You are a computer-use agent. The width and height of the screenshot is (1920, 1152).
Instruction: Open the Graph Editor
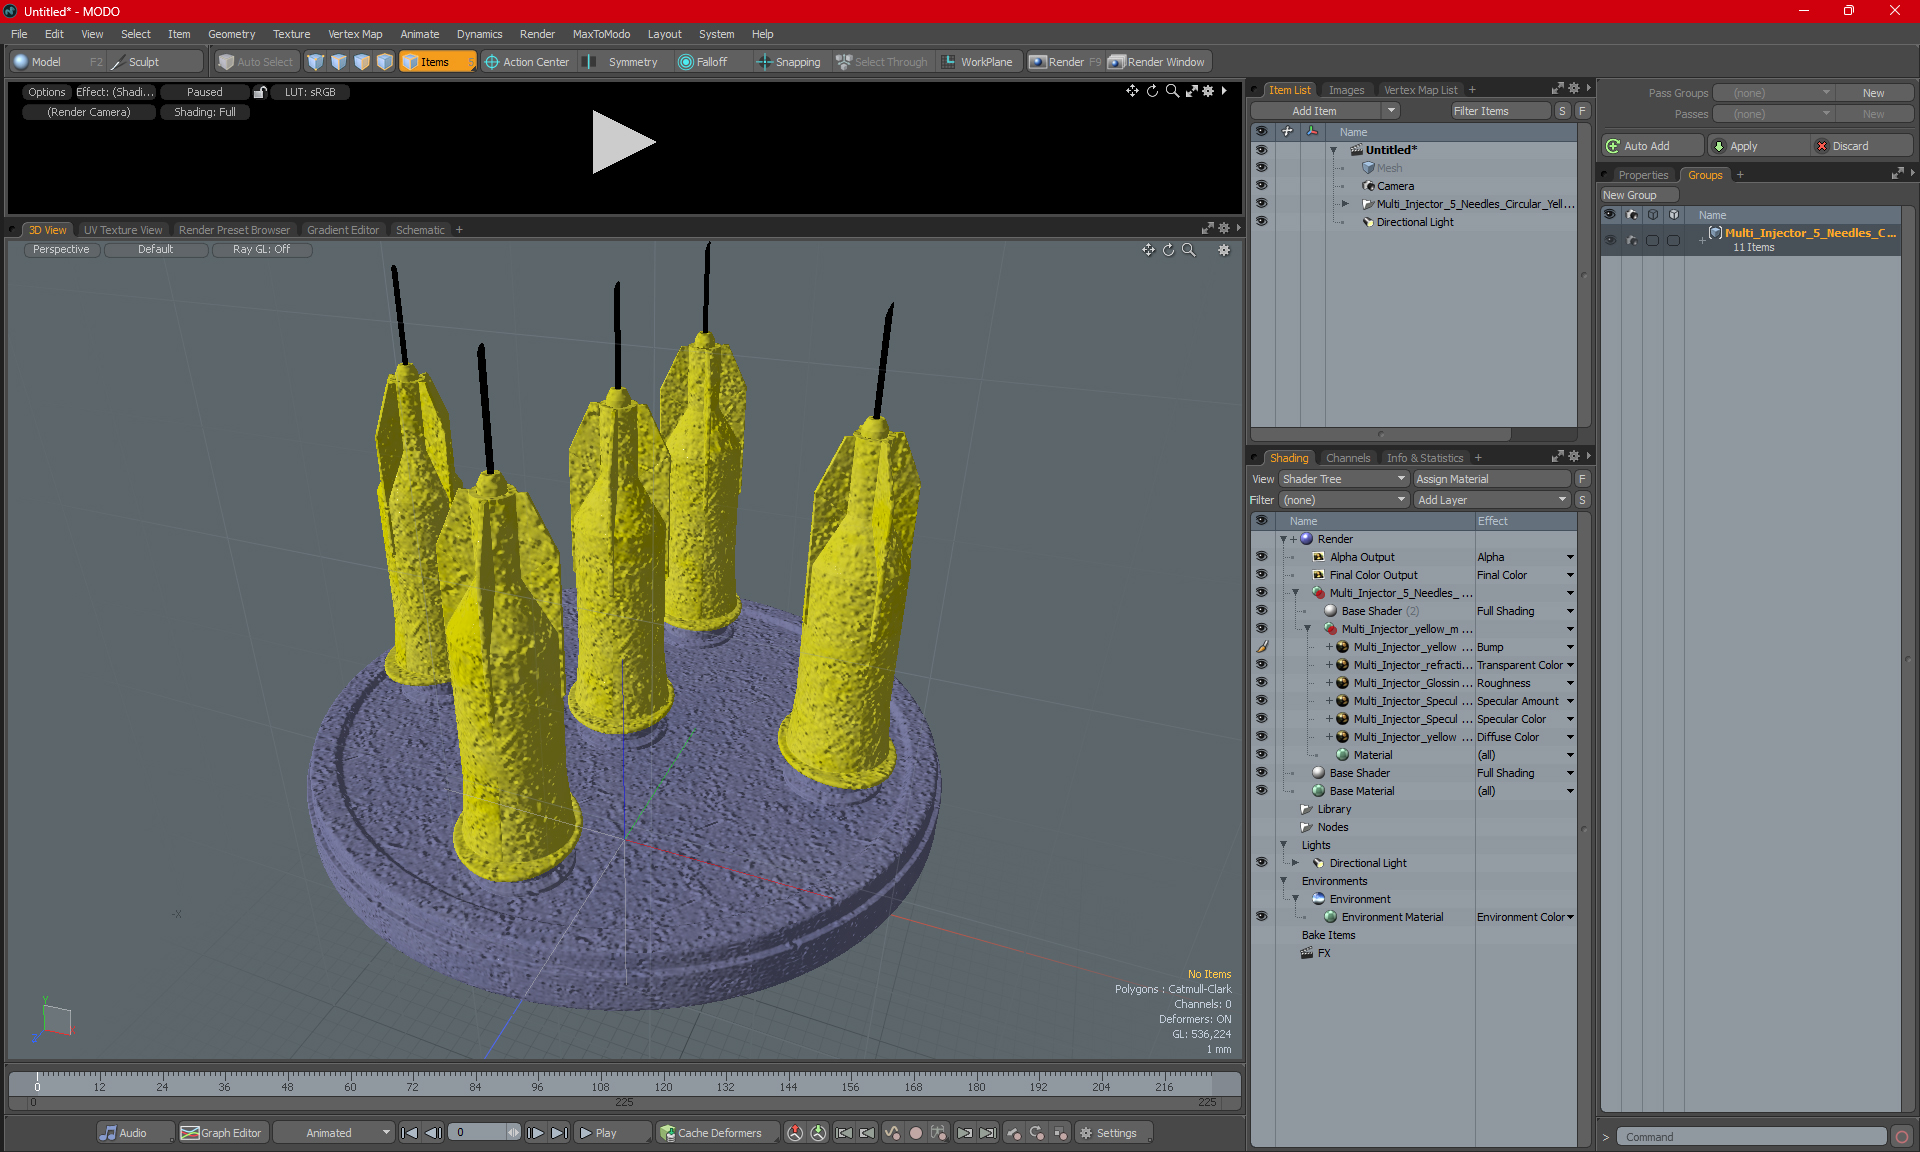221,1133
